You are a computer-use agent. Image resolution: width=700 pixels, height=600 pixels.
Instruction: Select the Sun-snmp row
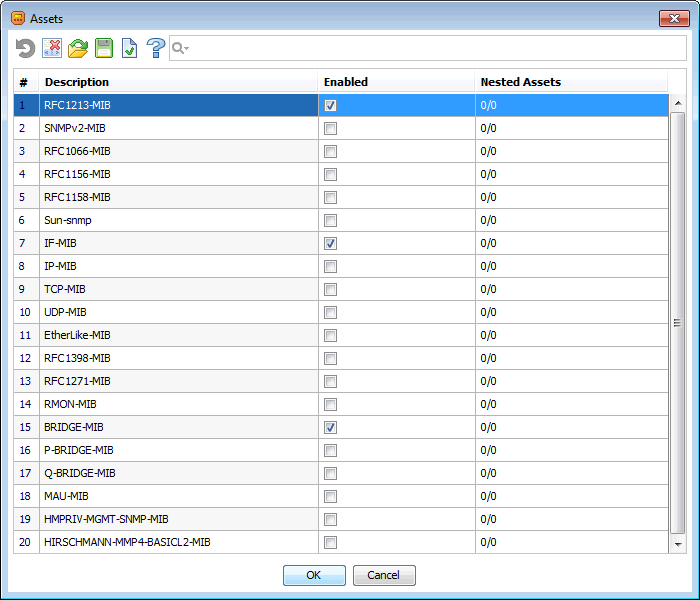[x=341, y=220]
